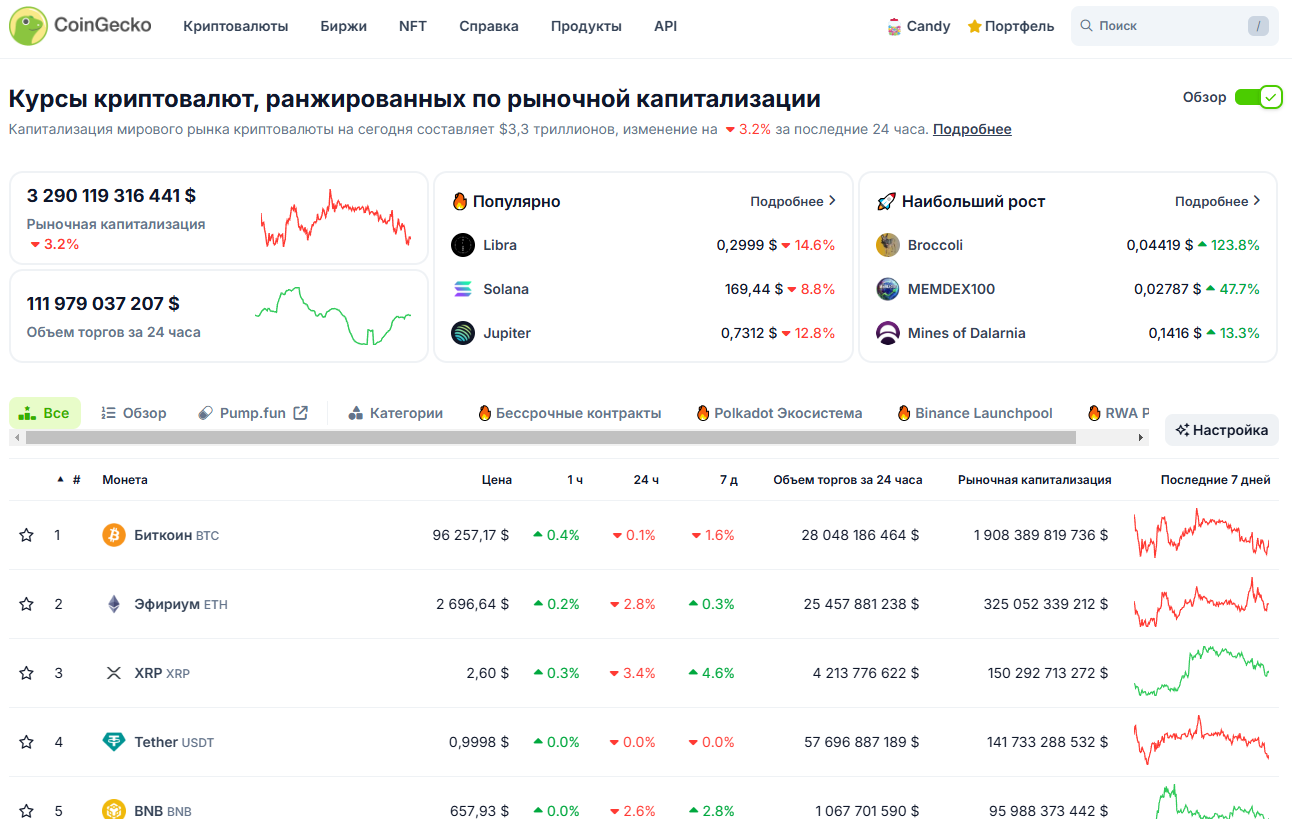
Task: Click the CoinGecko gecko logo
Action: click(x=28, y=26)
